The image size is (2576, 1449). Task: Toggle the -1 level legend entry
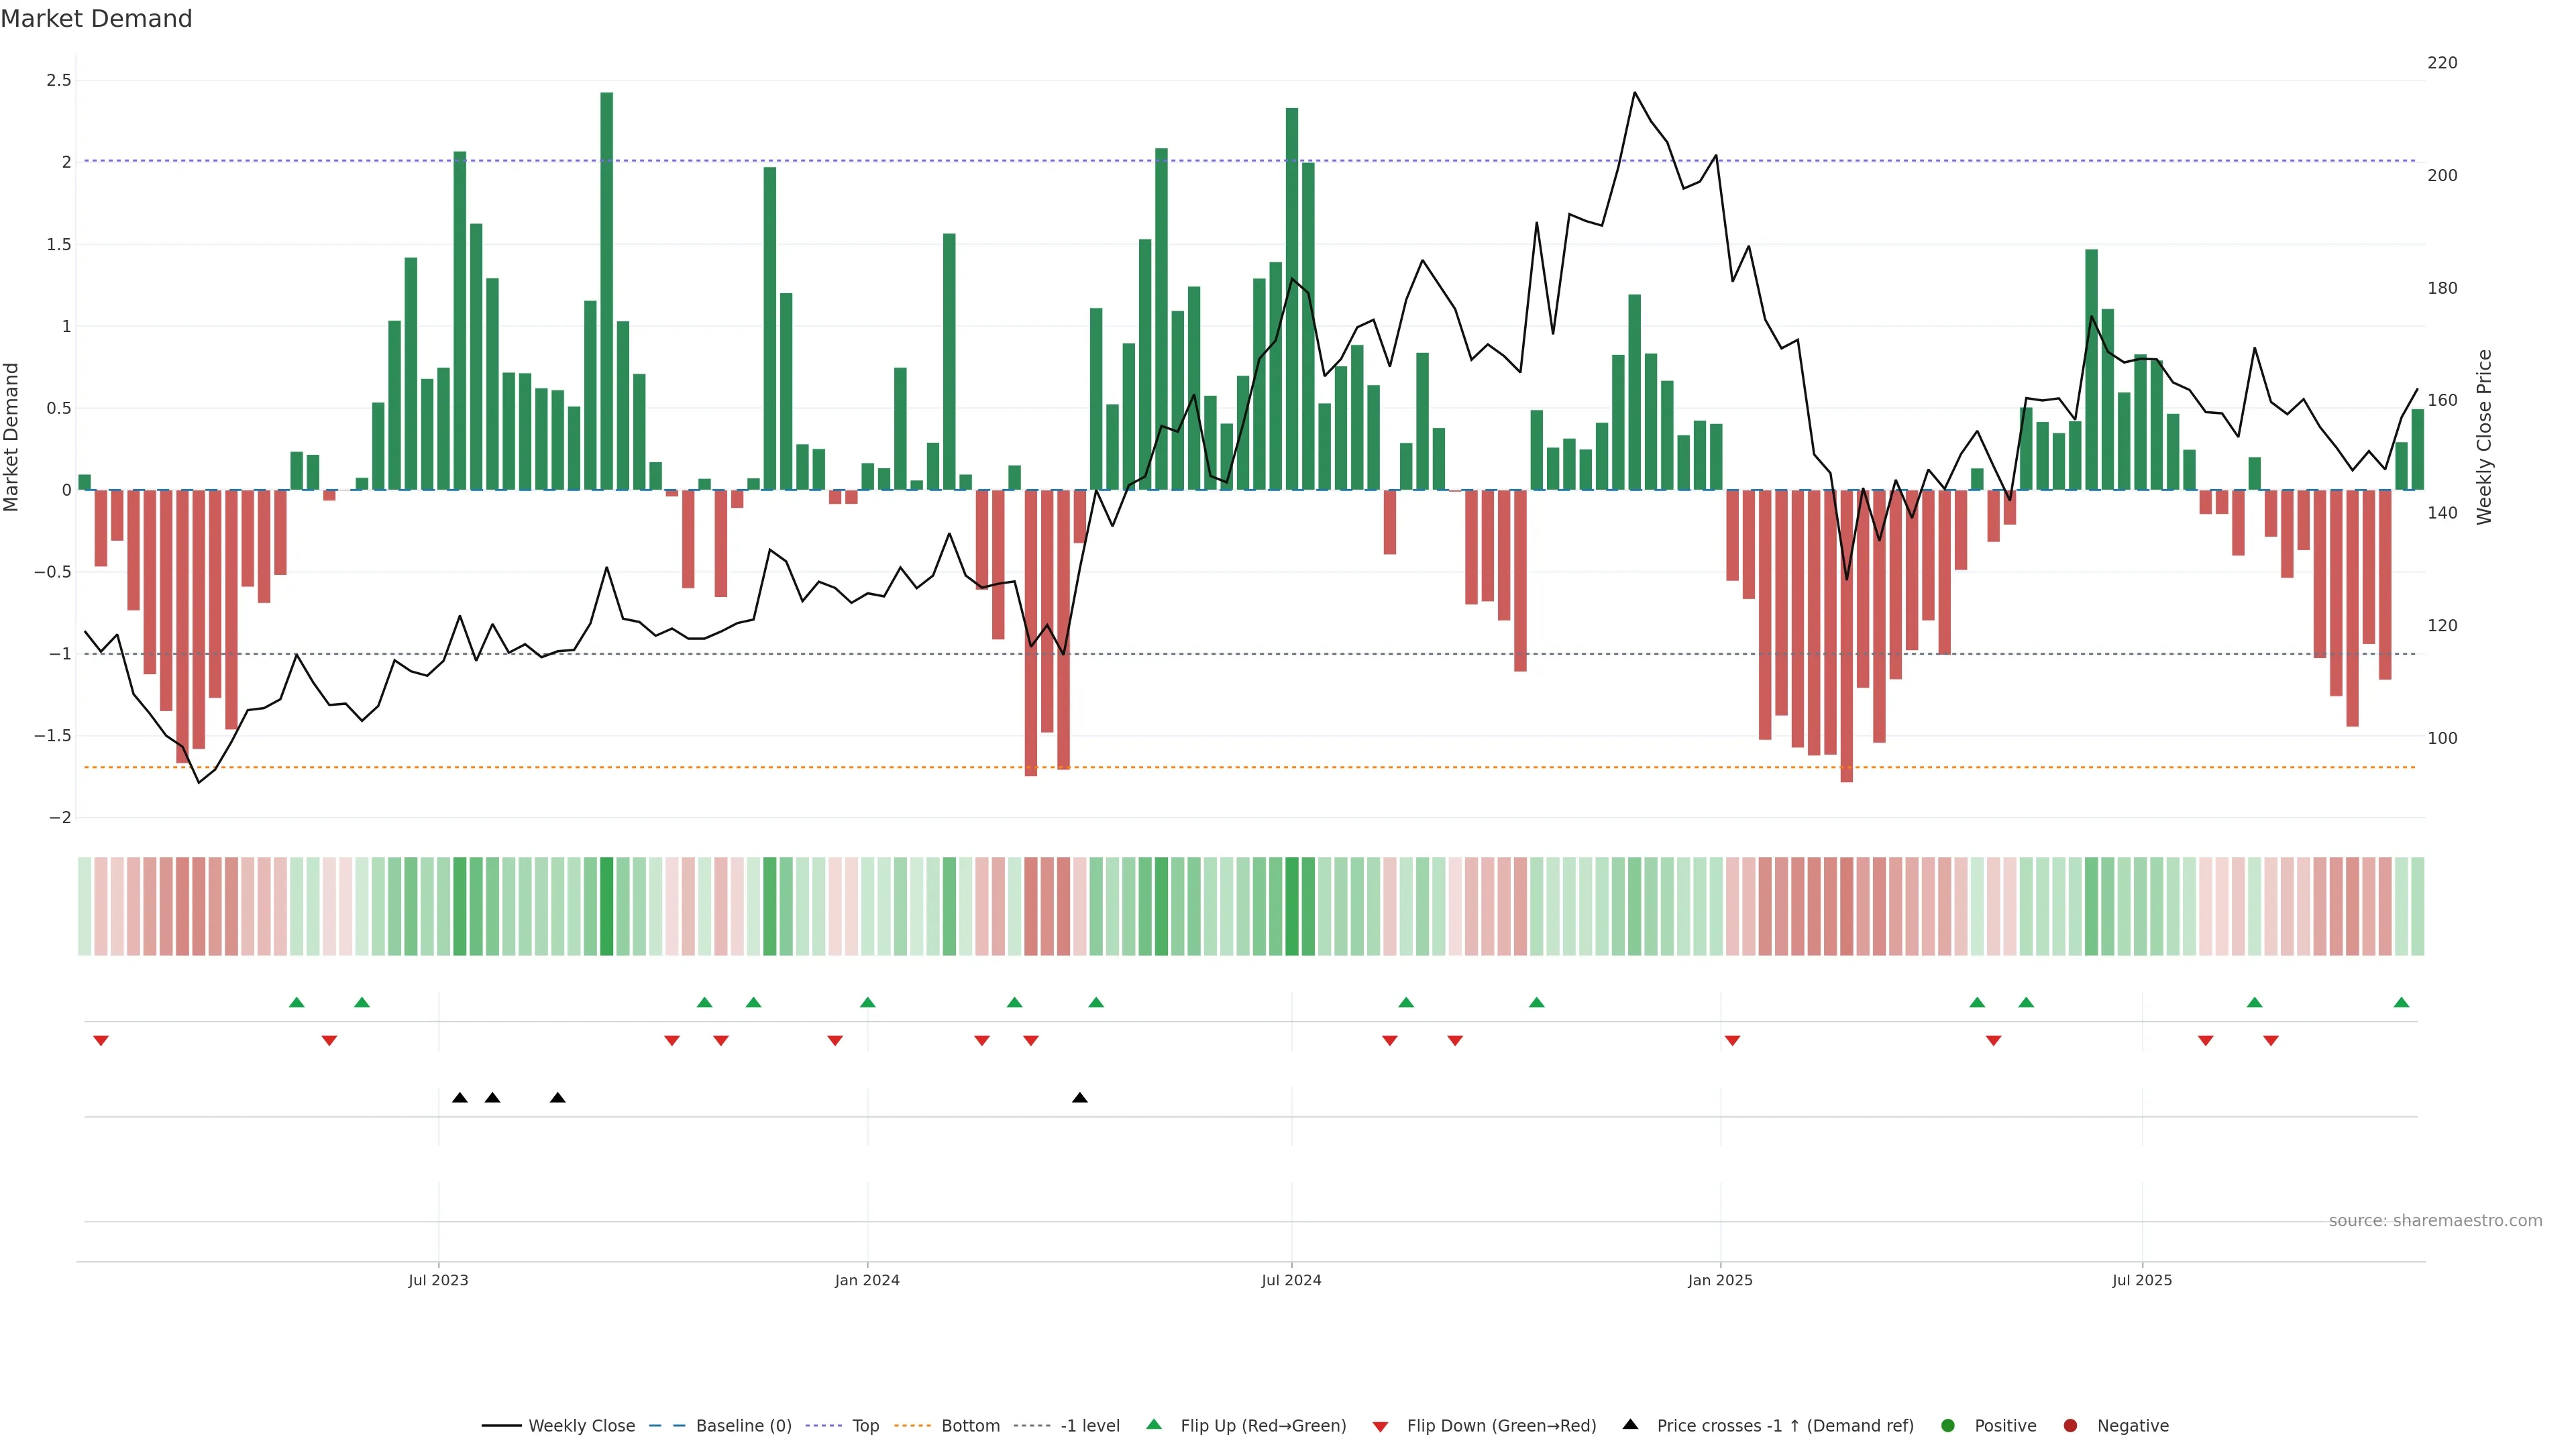coord(1089,1425)
